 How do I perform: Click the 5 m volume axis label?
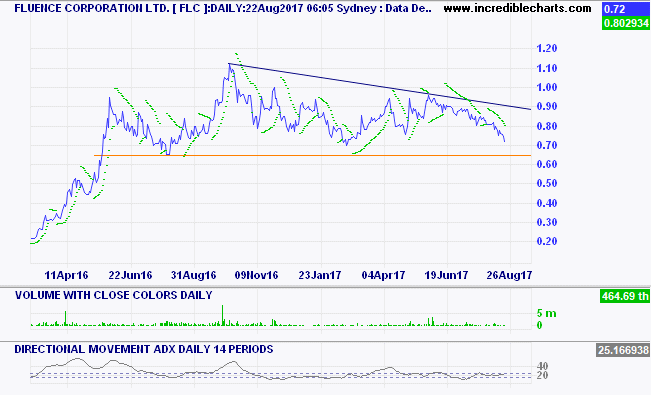pos(547,313)
